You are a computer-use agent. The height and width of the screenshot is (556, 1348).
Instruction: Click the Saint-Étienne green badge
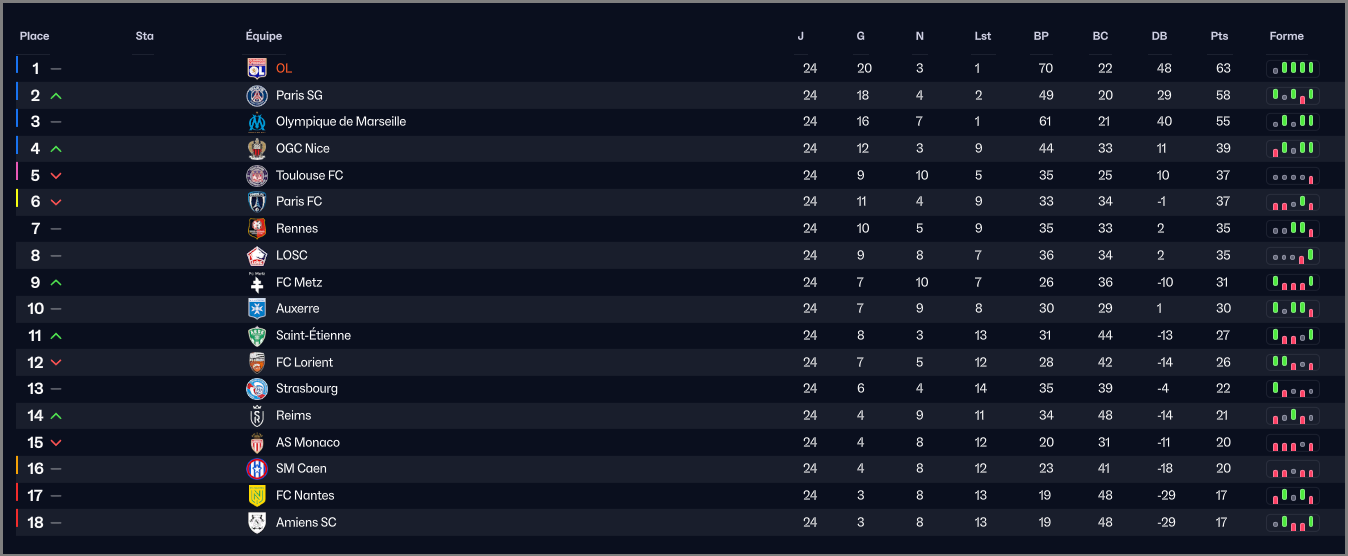pos(257,335)
